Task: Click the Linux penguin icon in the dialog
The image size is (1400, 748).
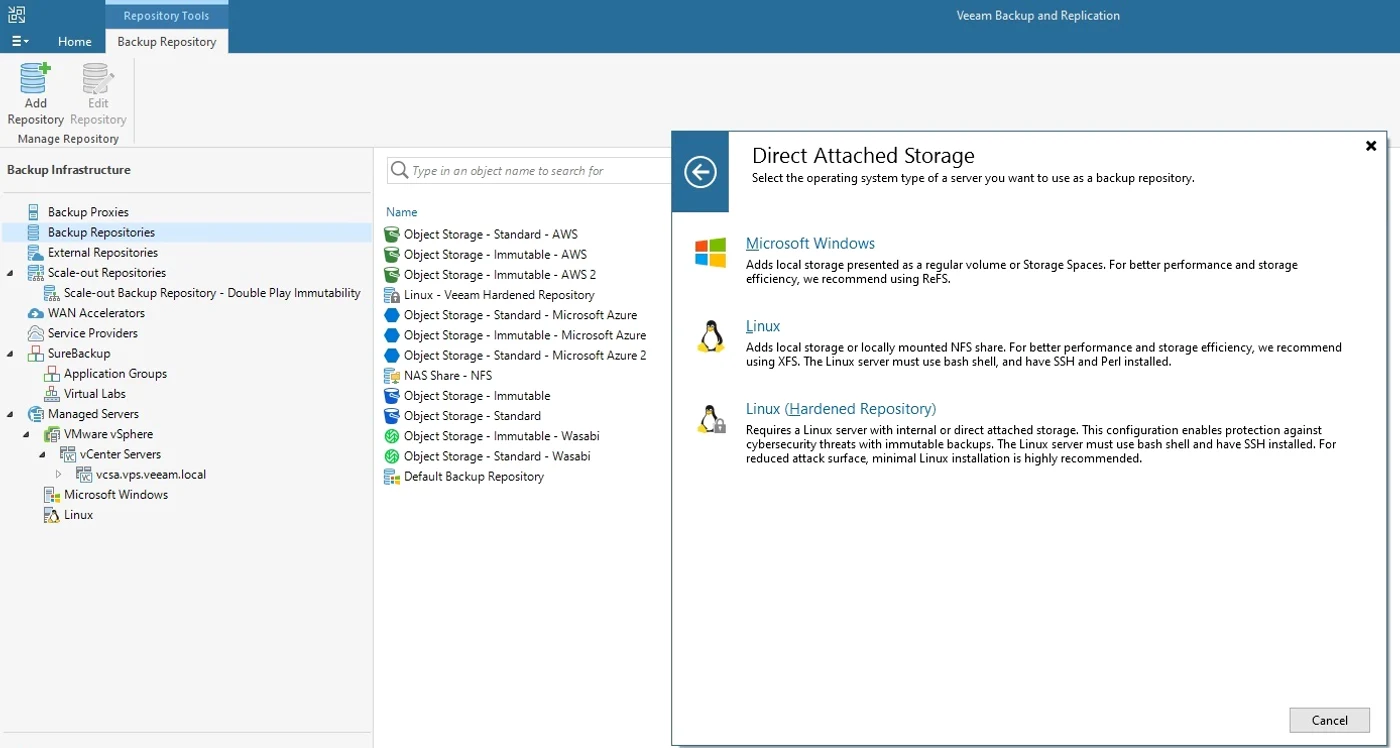Action: click(x=711, y=336)
